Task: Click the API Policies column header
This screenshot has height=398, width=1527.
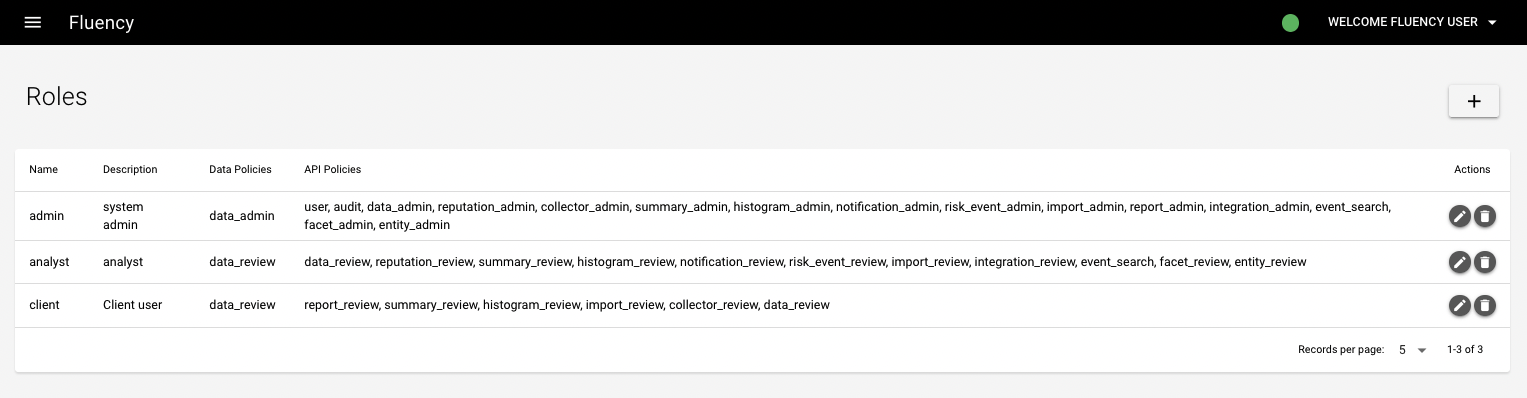Action: (333, 170)
